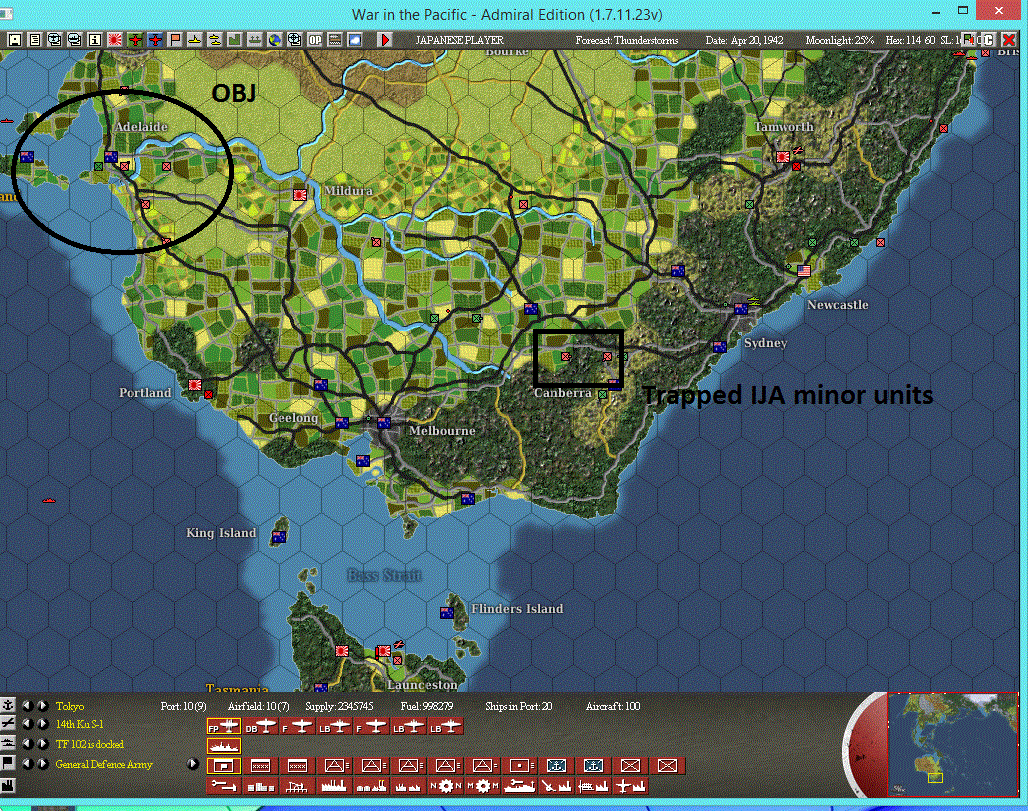Click the 'C' icon in top bar

tap(988, 40)
